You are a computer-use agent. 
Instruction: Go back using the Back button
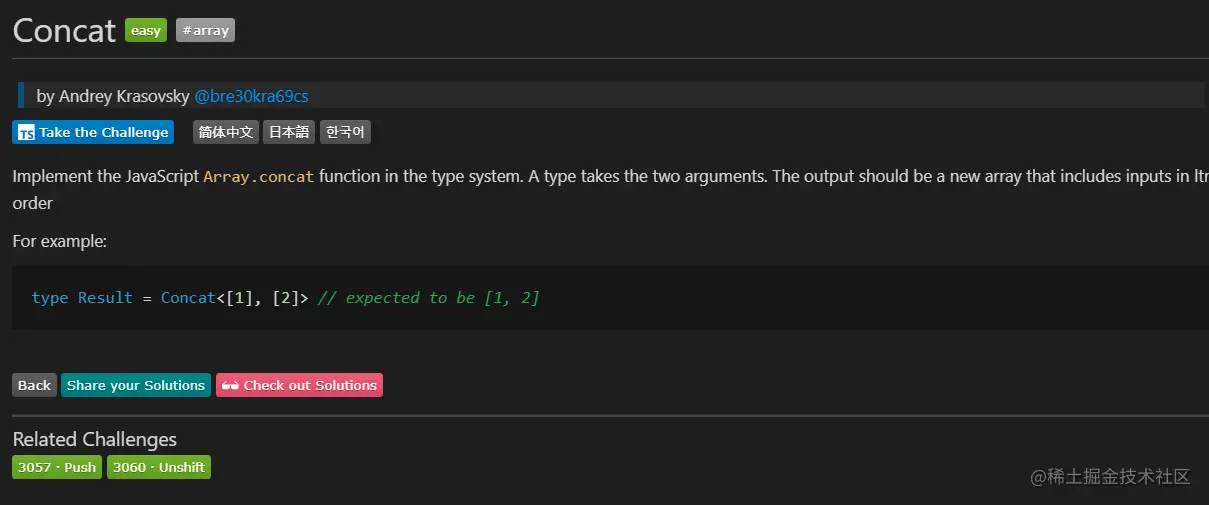click(34, 385)
